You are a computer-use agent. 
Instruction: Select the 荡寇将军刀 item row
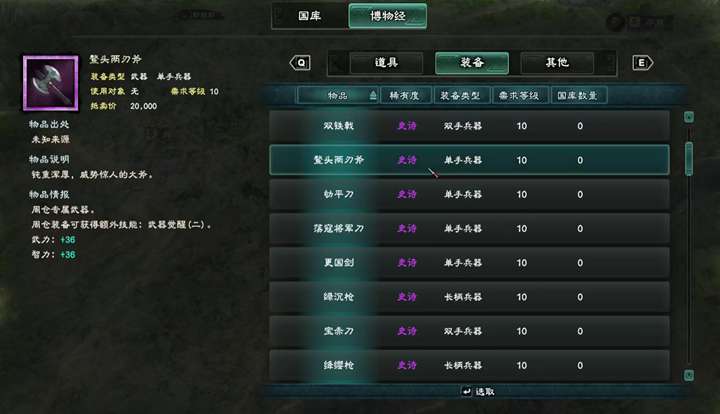[469, 229]
